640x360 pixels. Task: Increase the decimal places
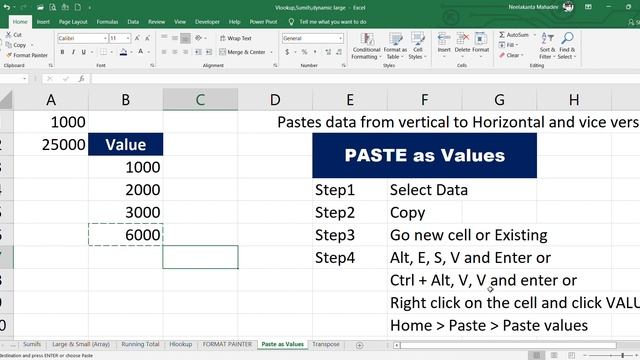(328, 52)
